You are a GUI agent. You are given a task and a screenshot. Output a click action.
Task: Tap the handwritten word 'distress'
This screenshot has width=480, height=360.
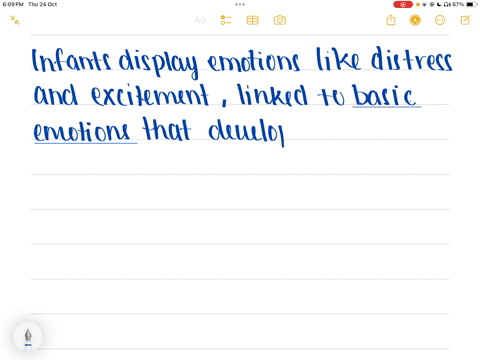pyautogui.click(x=412, y=59)
